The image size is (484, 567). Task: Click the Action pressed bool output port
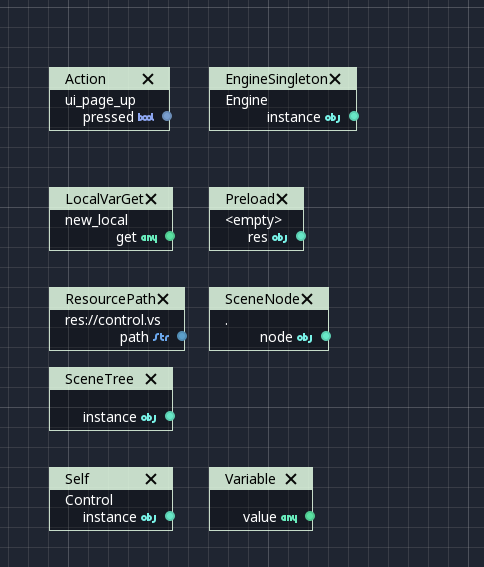167,116
